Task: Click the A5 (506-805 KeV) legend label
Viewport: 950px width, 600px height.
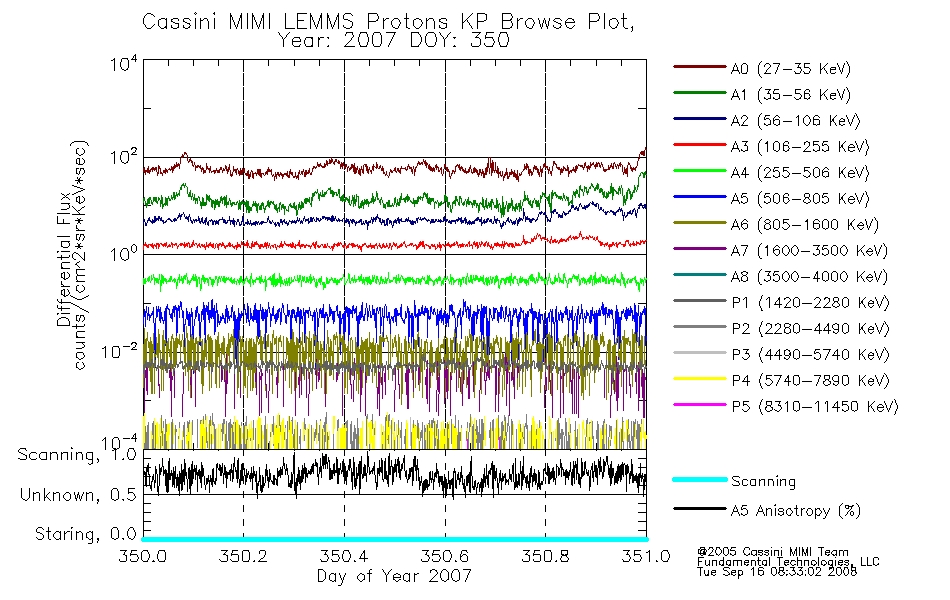Action: (x=800, y=199)
